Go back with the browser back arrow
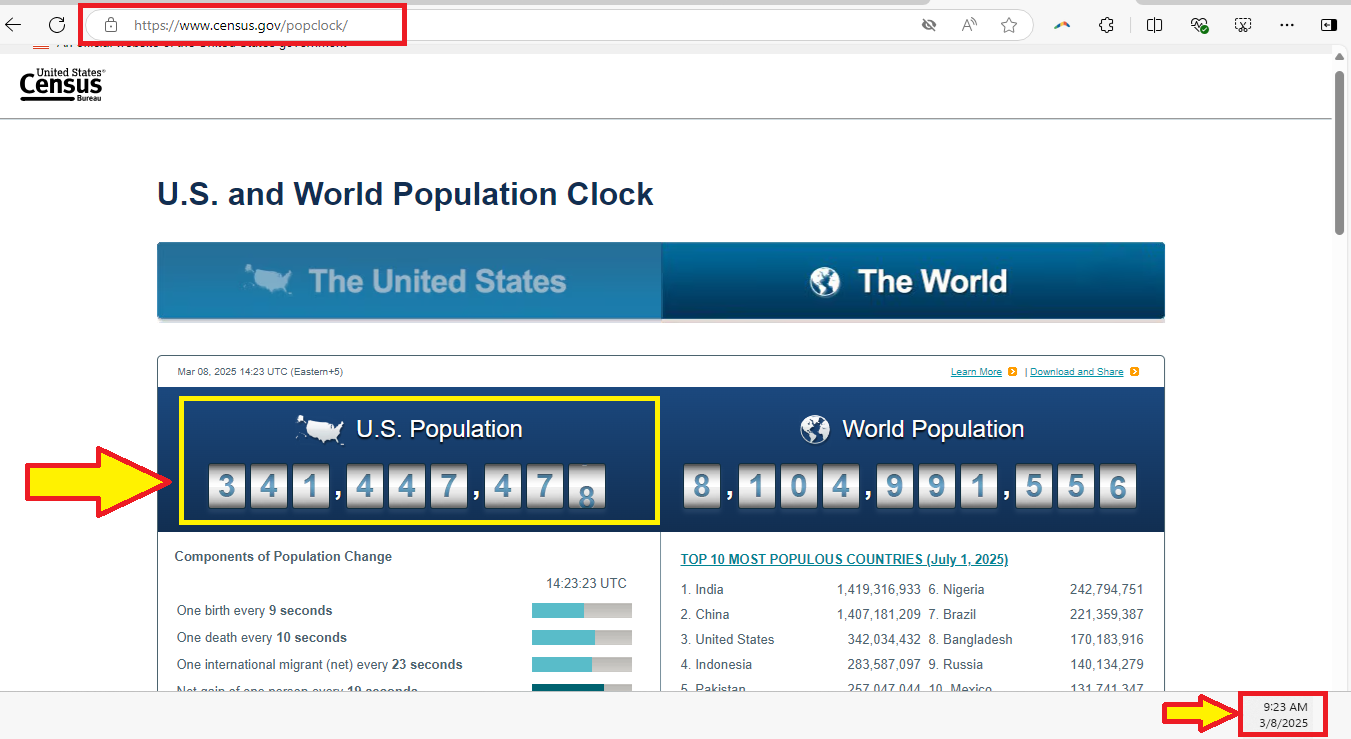This screenshot has width=1351, height=739. point(13,25)
